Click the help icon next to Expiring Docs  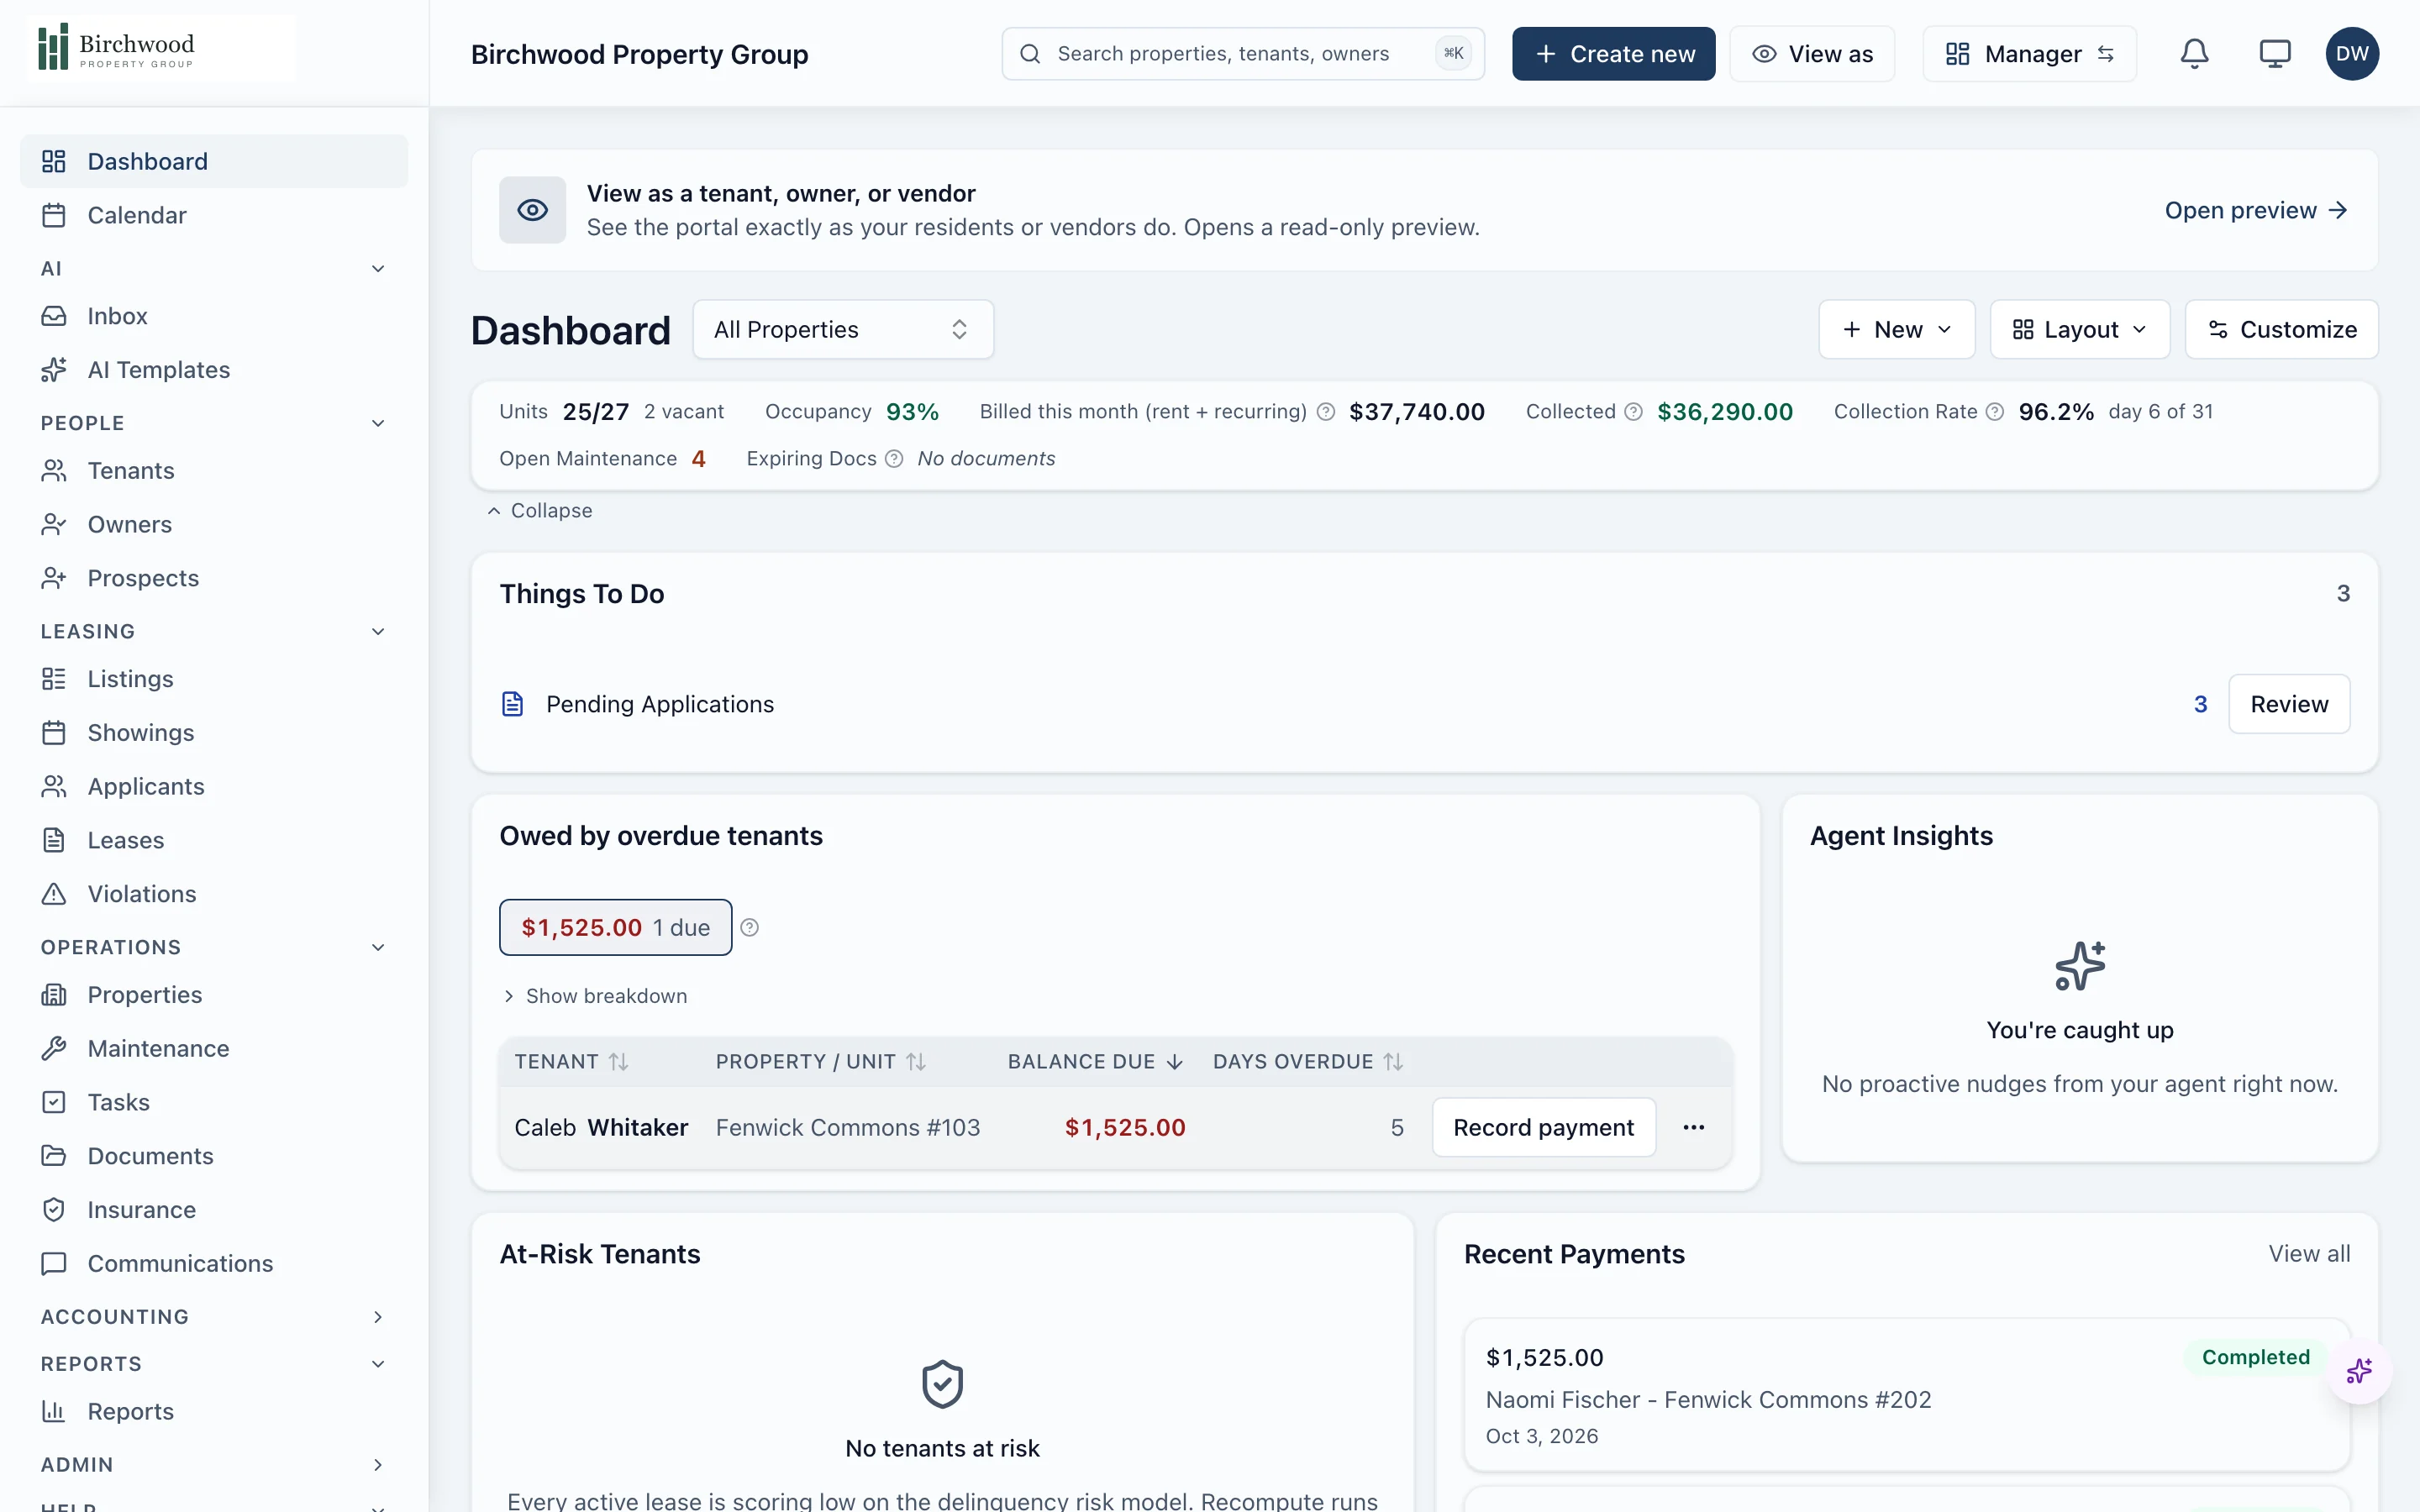click(894, 459)
